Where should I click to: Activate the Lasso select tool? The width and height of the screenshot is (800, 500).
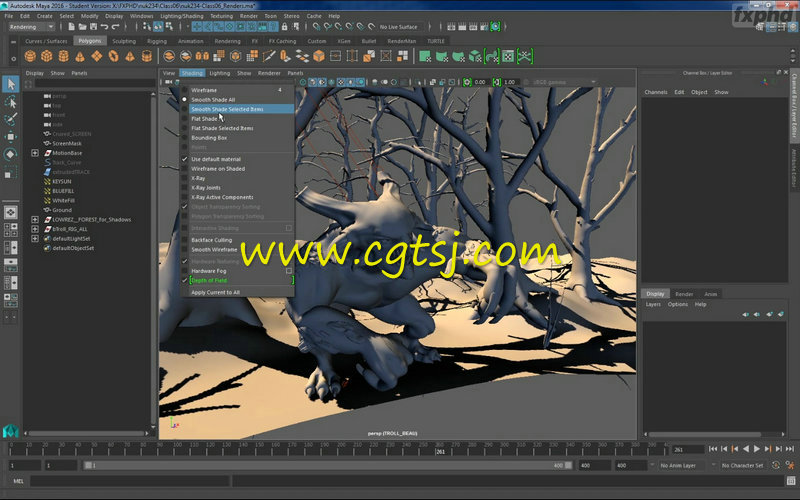pyautogui.click(x=11, y=102)
